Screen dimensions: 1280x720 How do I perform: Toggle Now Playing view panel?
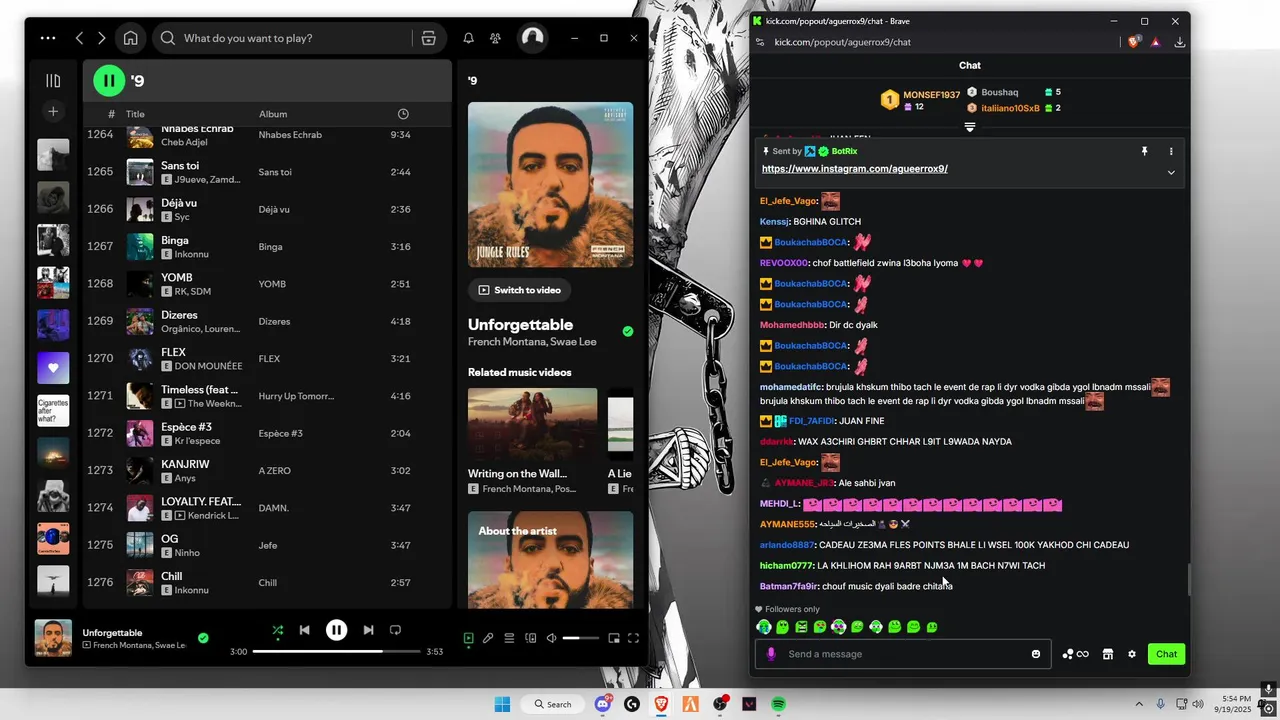[x=468, y=638]
